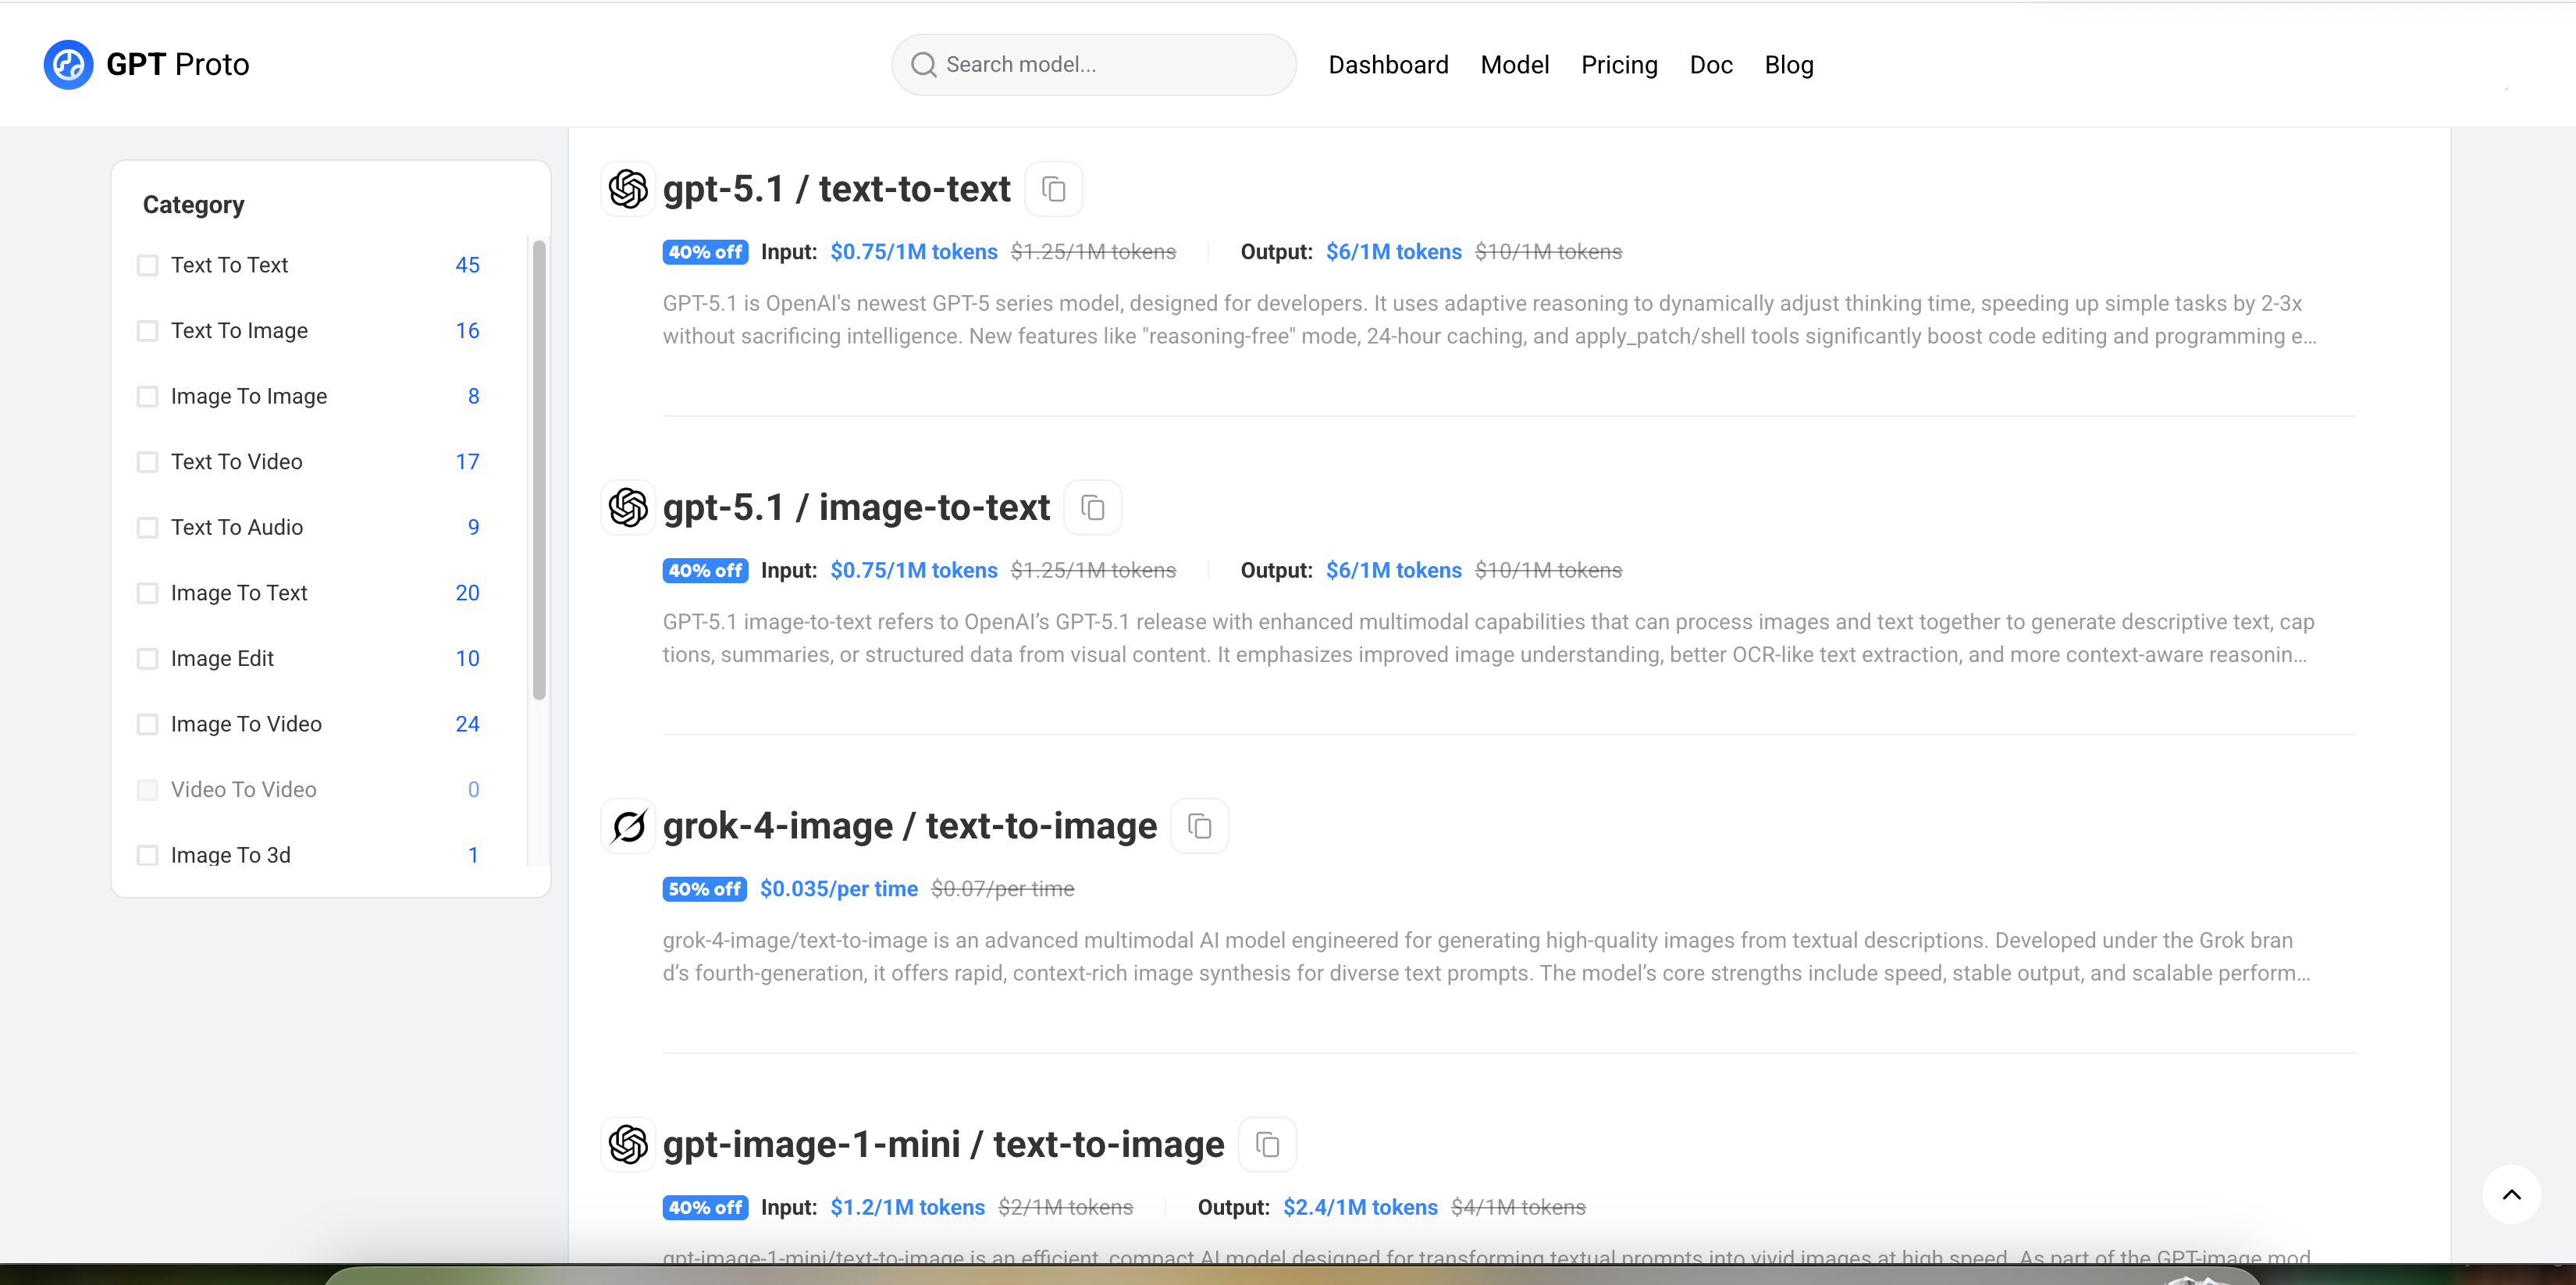Click the 50% off badge on grok-4-image
This screenshot has width=2576, height=1285.
point(704,889)
